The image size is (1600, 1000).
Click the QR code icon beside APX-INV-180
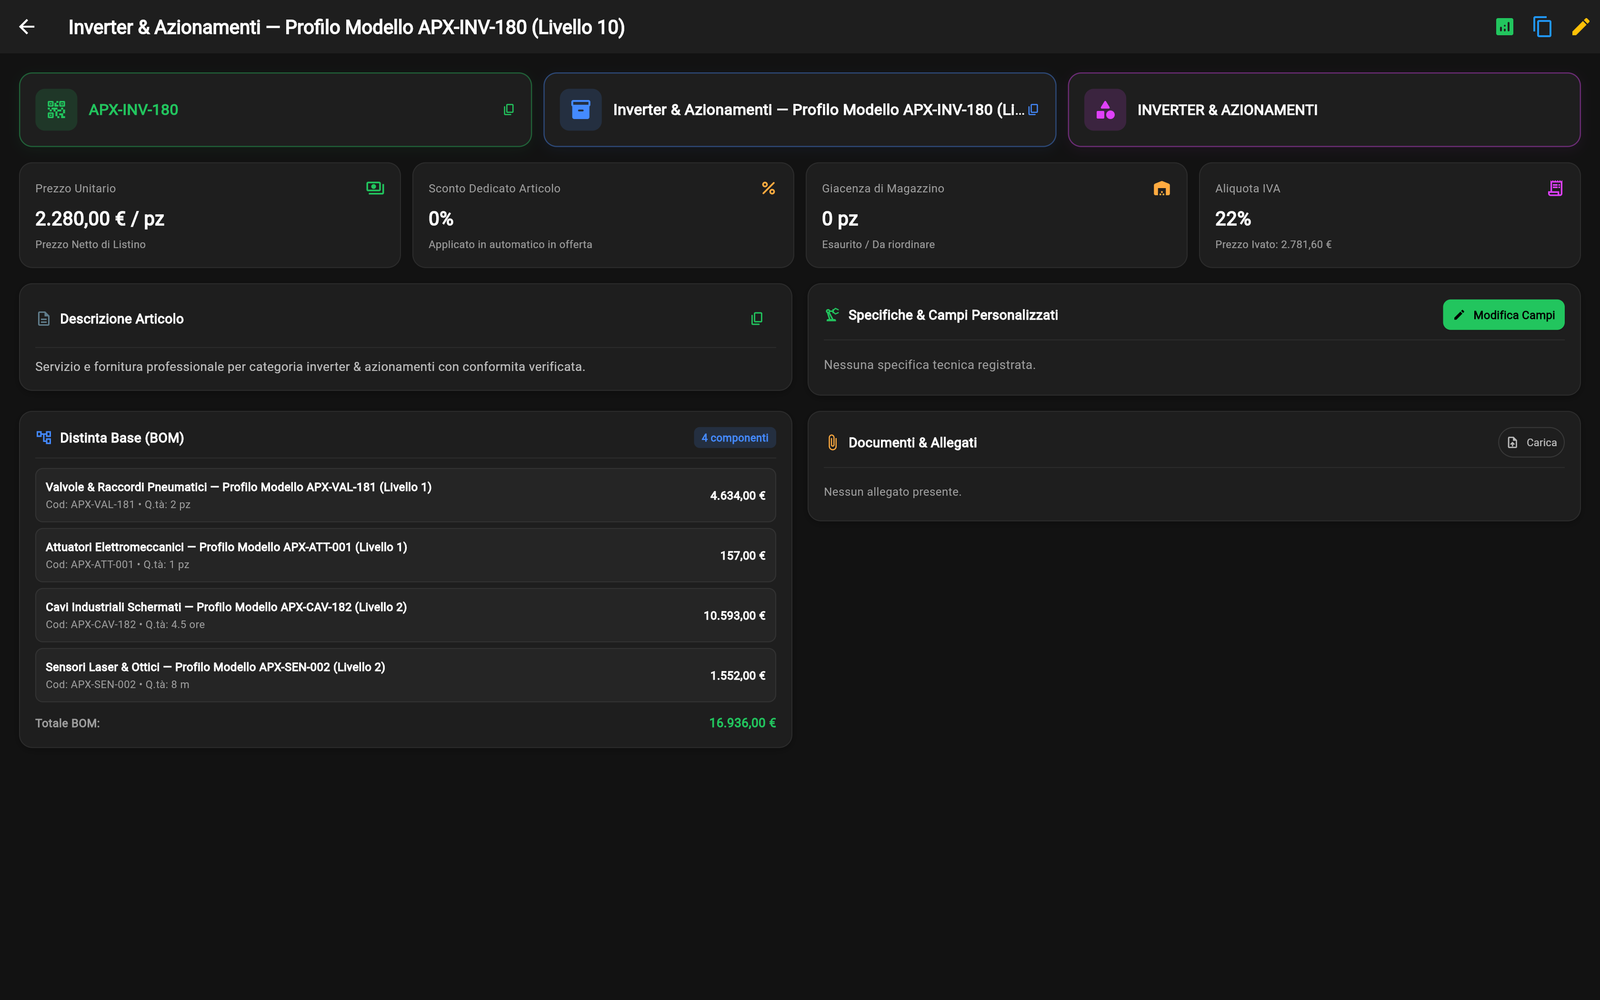[56, 110]
